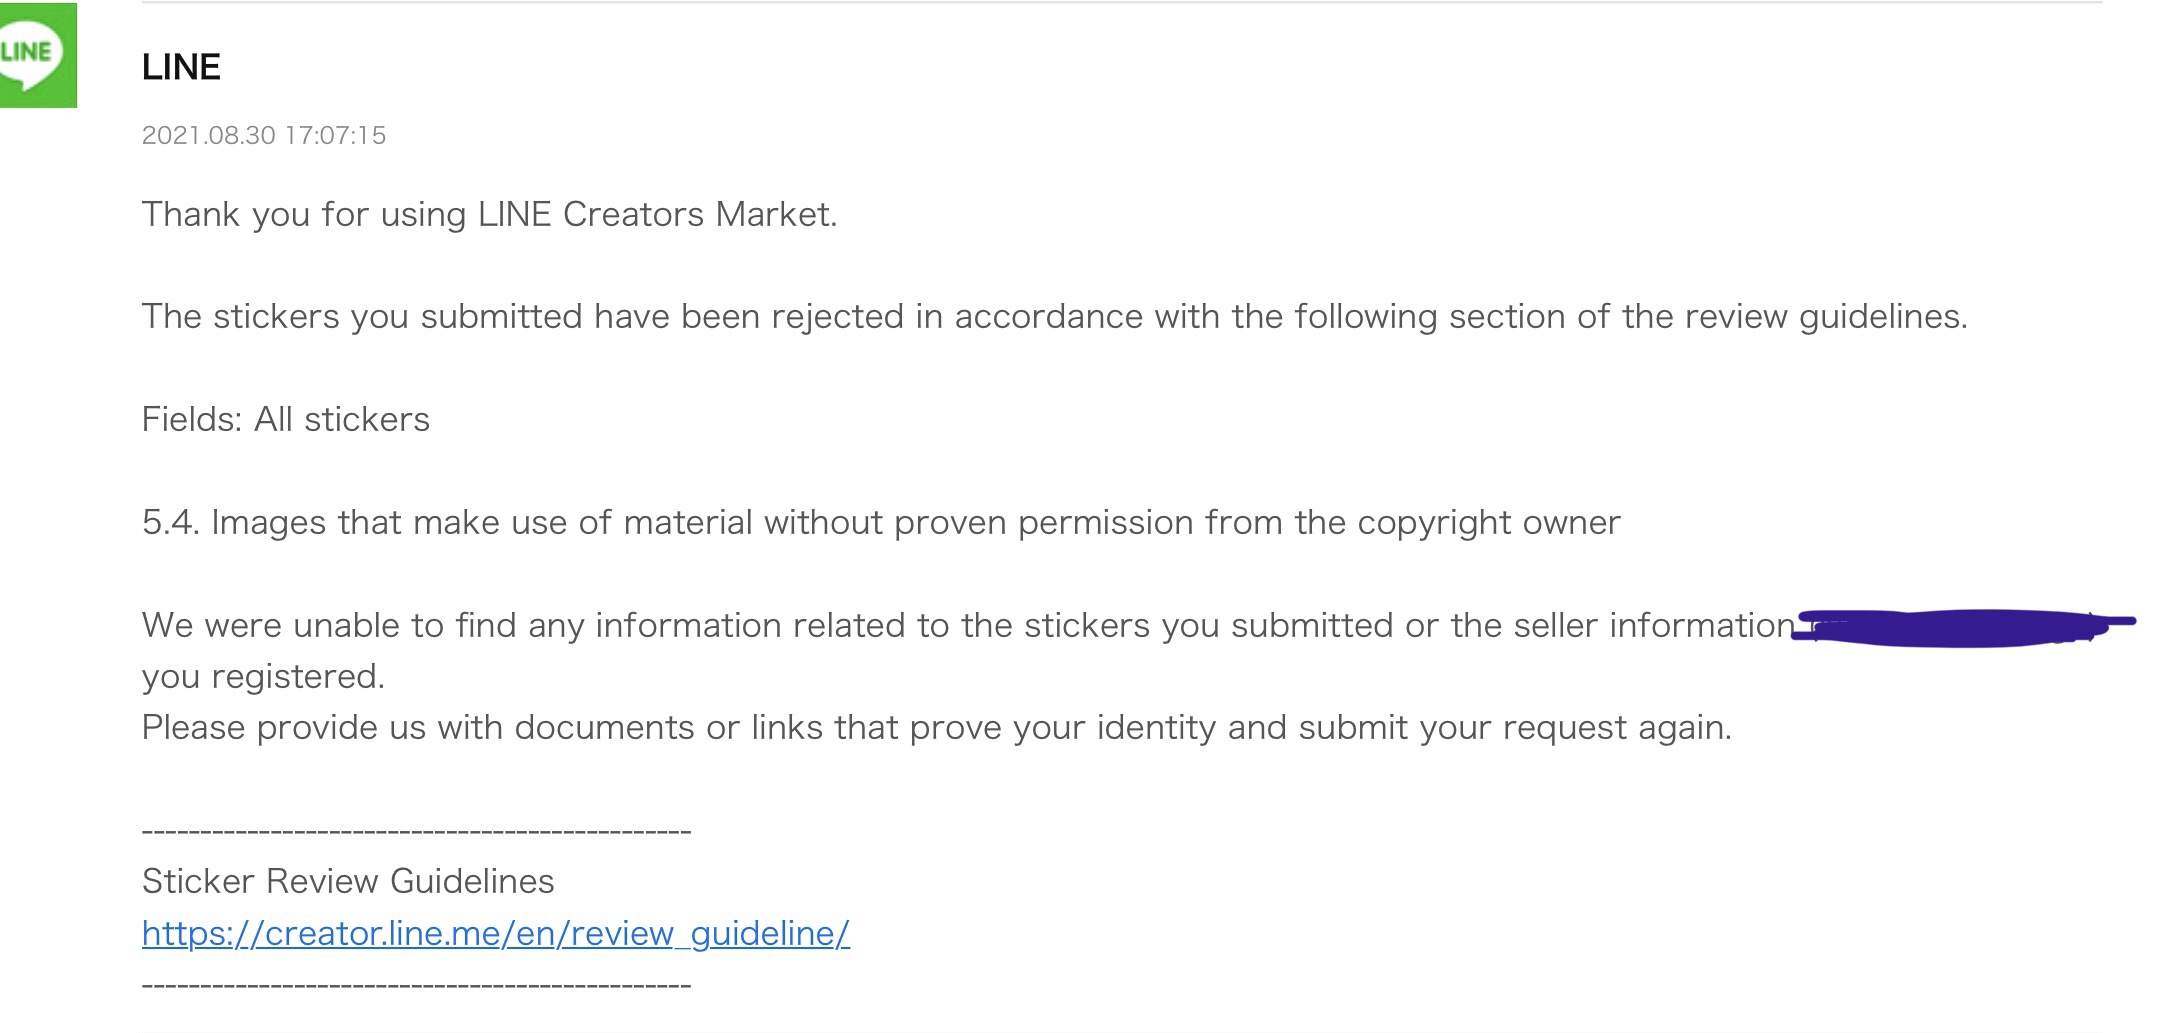Select the LINE sender name heading

point(181,67)
